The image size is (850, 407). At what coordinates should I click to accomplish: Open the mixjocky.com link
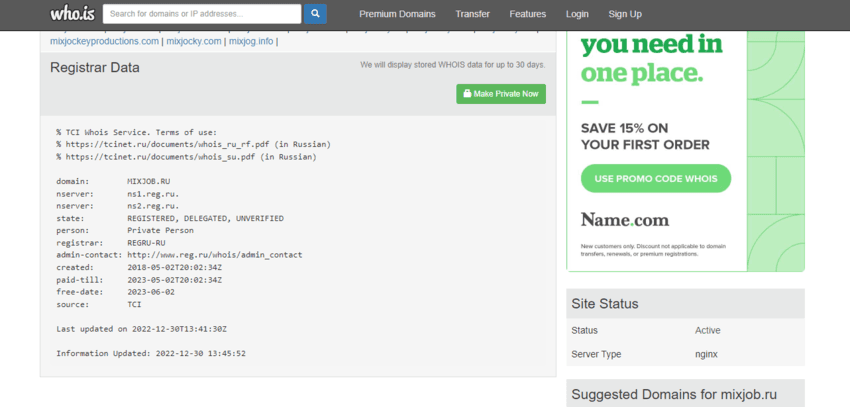194,41
